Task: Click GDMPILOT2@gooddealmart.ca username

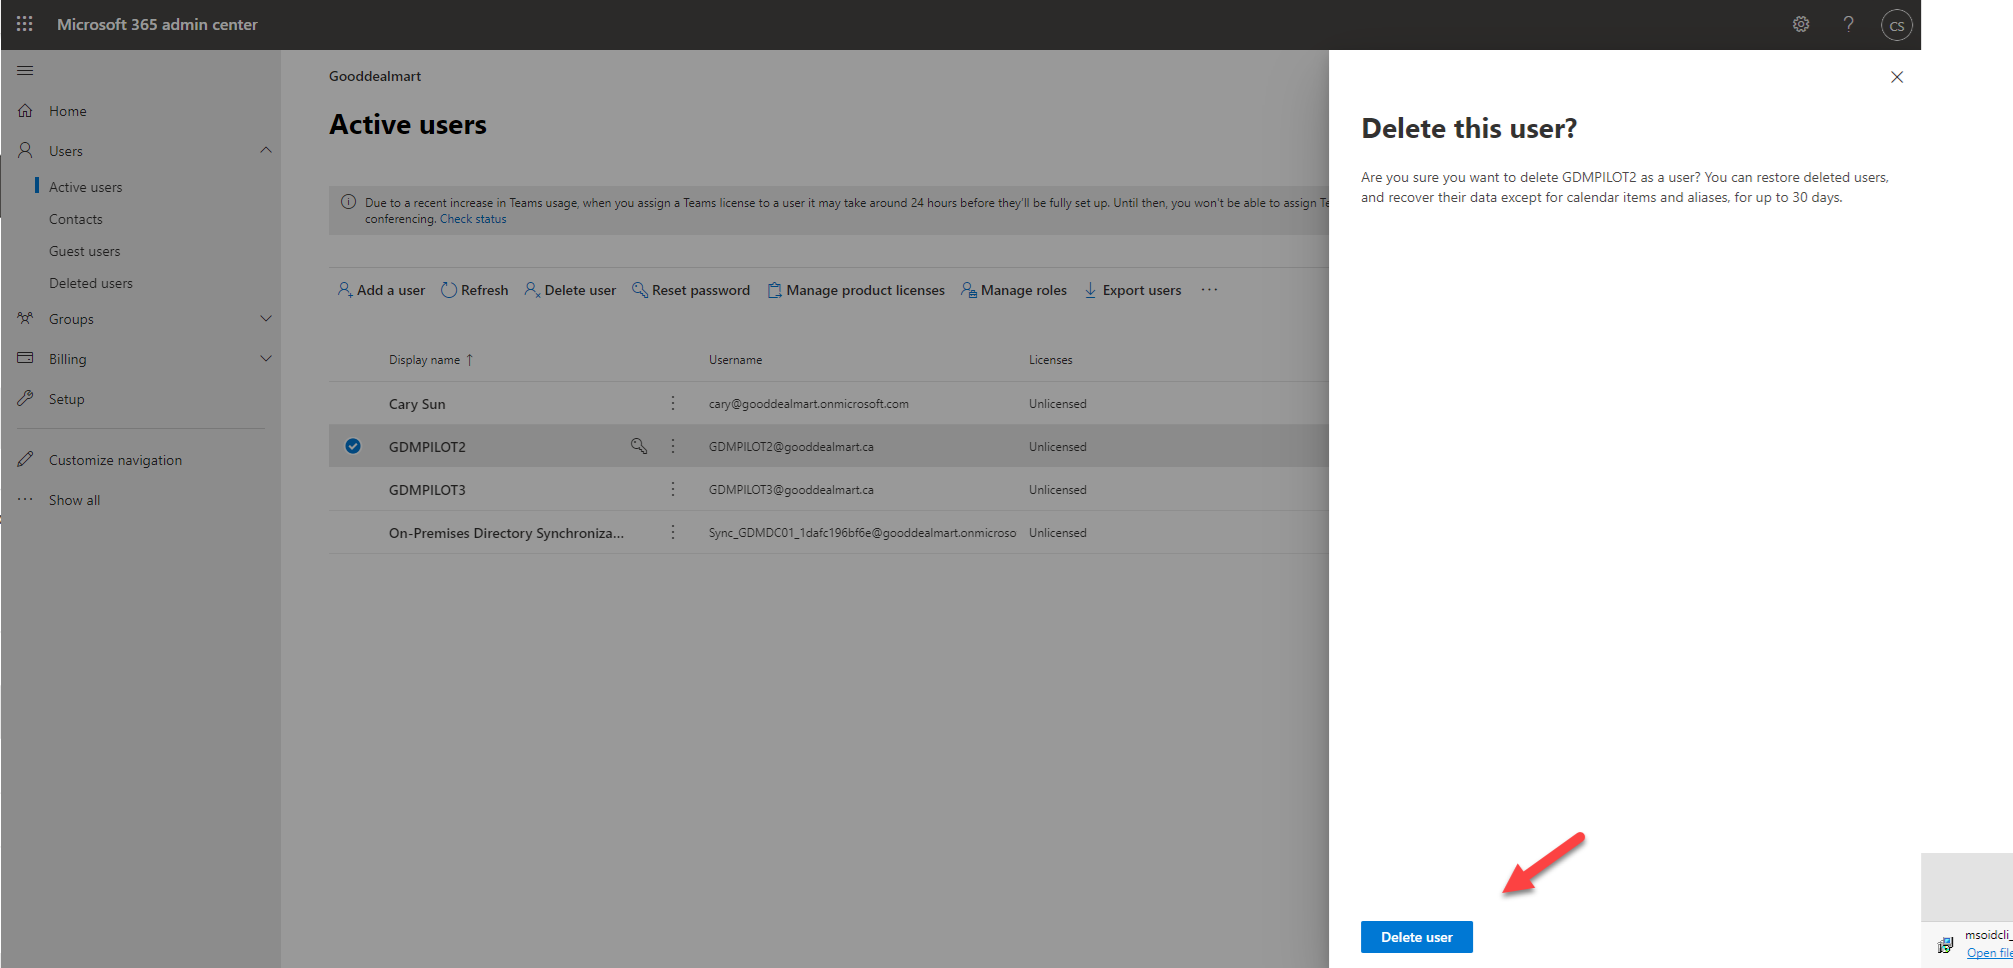Action: [791, 447]
